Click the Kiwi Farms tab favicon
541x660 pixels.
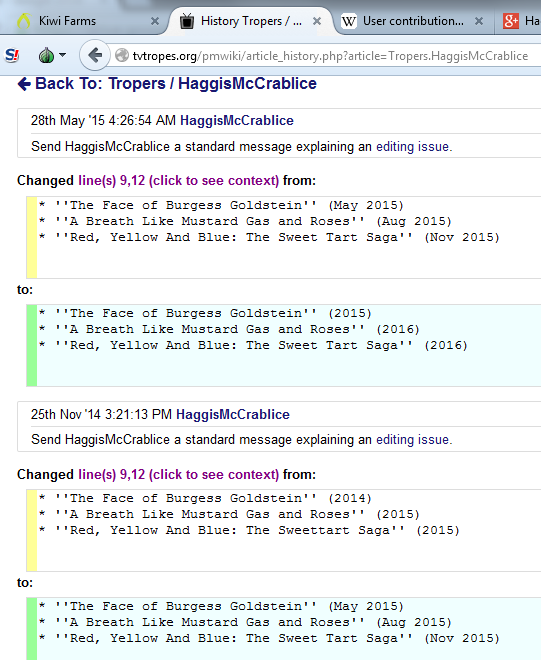coord(24,21)
